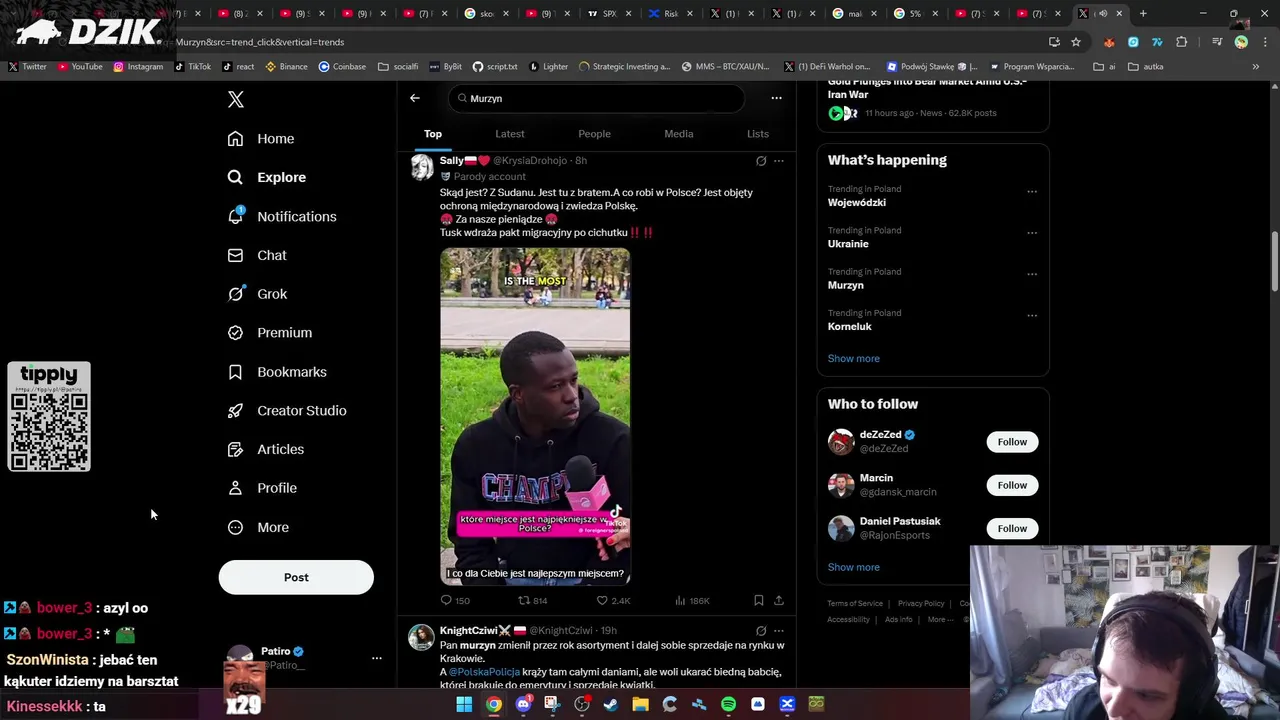Like Sally's post (2.4K likes)
Screen dimensions: 1280x720
(613, 600)
